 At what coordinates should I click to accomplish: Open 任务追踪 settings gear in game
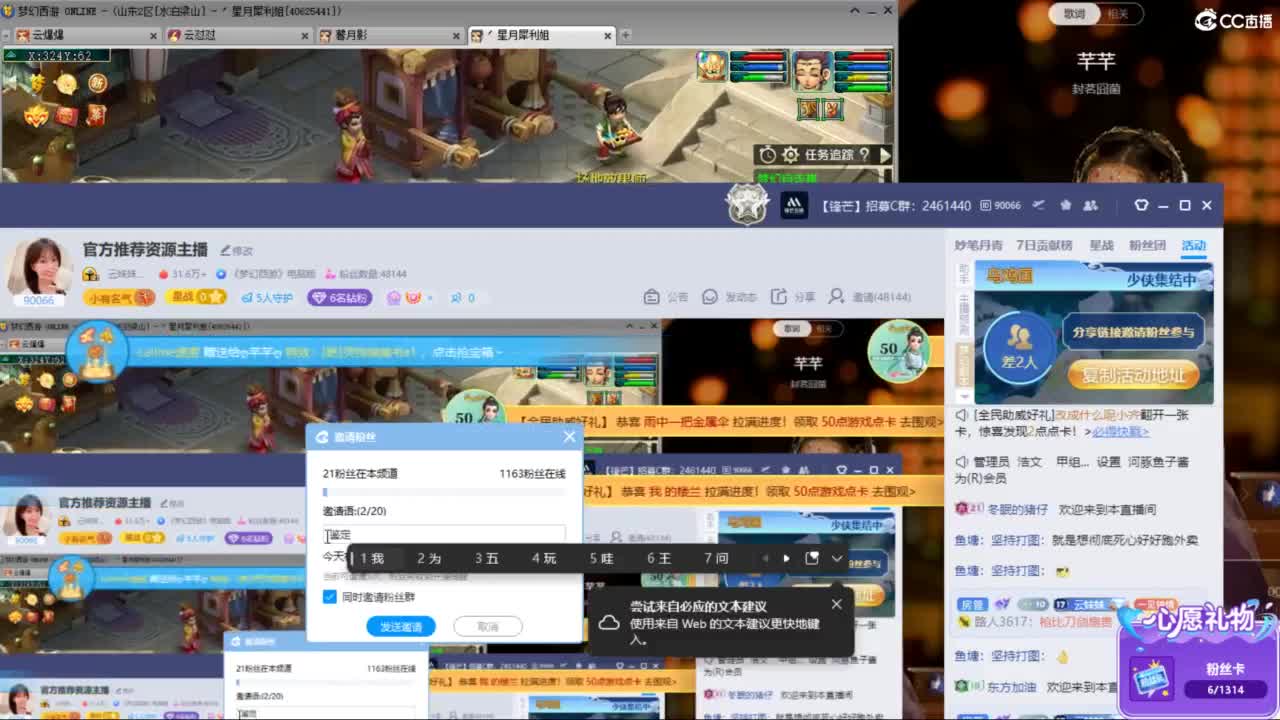pos(790,154)
